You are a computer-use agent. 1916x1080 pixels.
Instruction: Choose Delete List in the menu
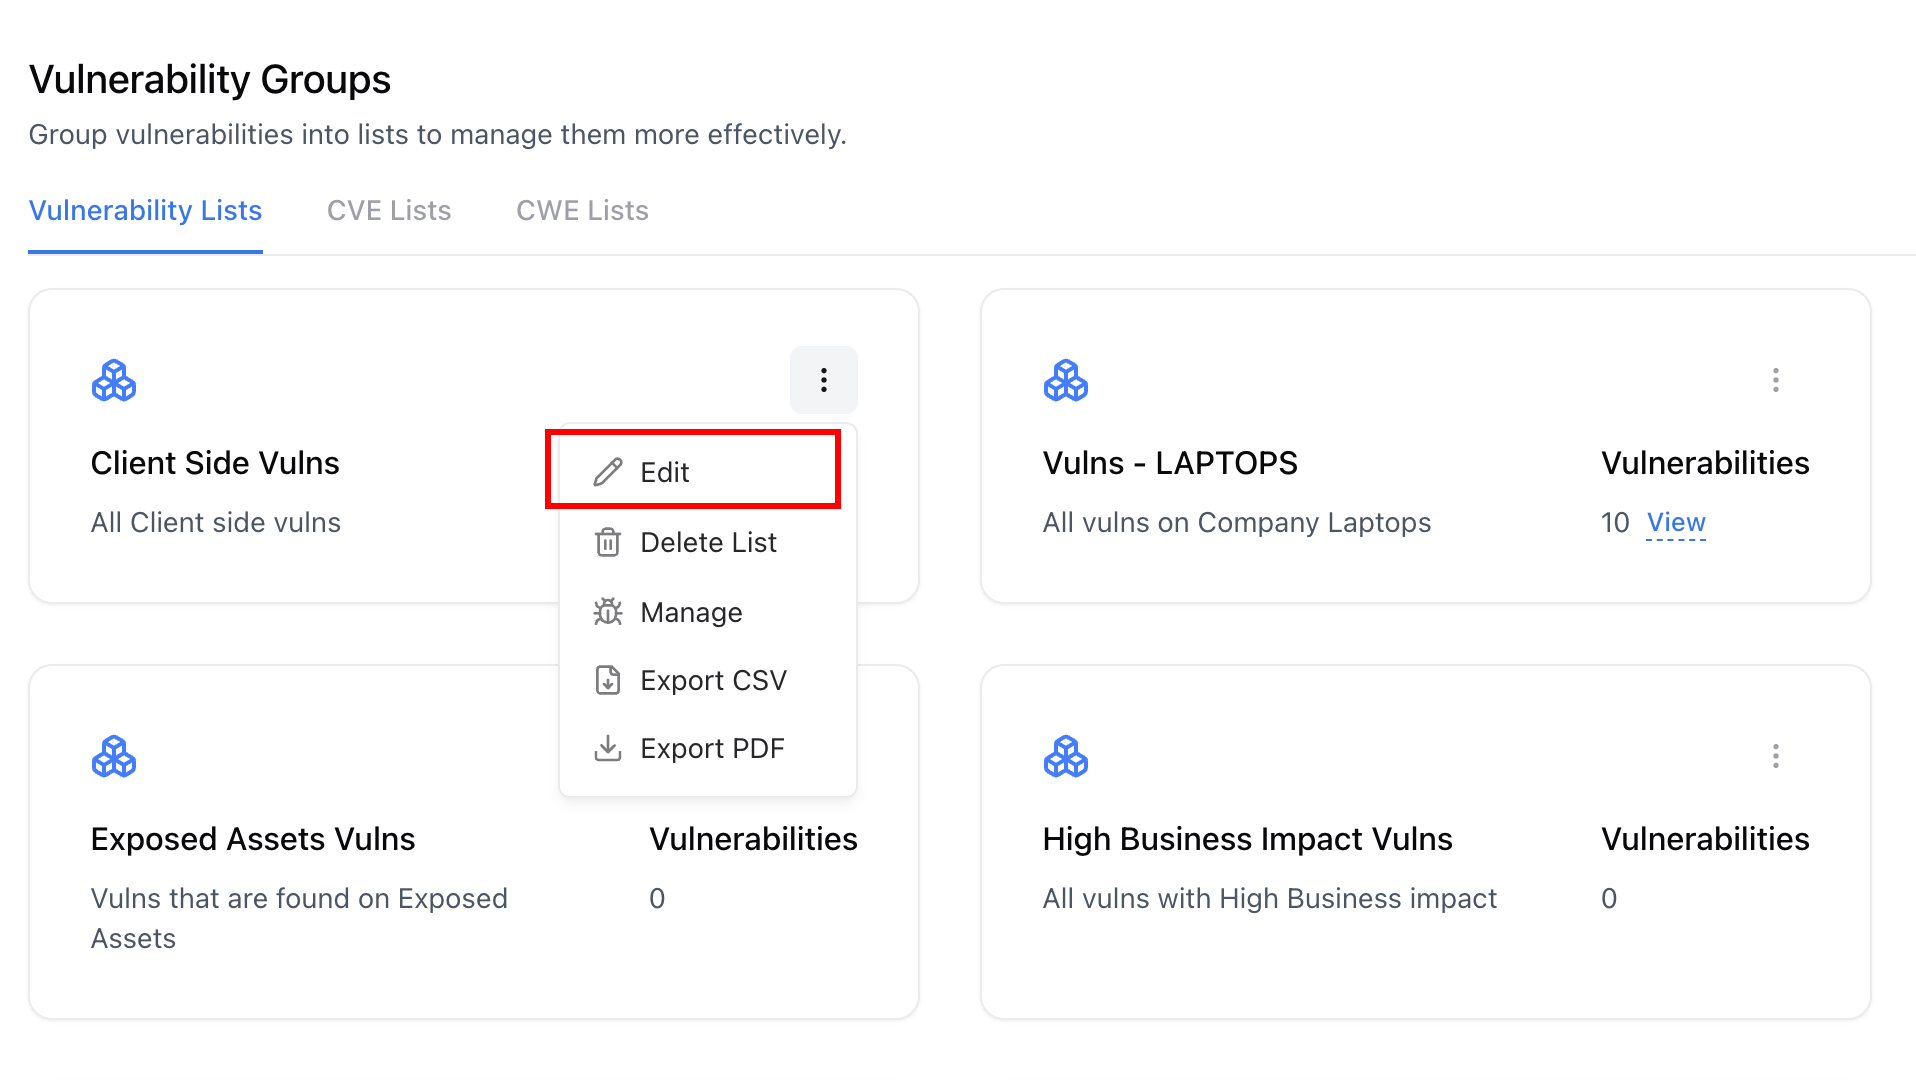pos(708,542)
